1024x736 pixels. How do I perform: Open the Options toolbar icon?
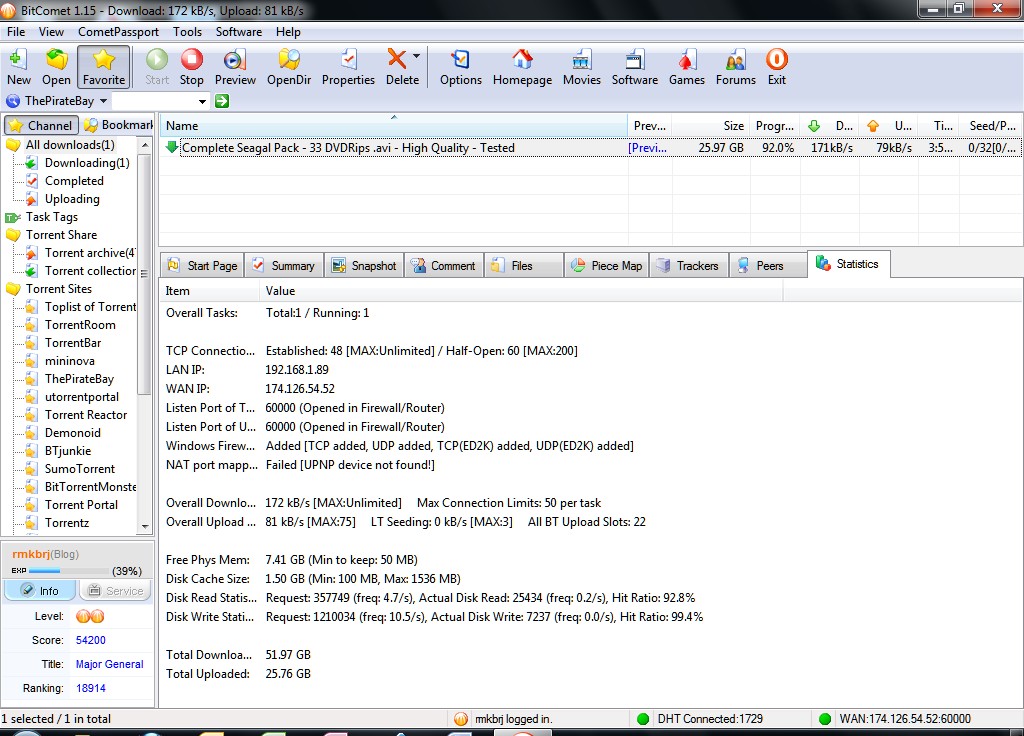[x=460, y=67]
